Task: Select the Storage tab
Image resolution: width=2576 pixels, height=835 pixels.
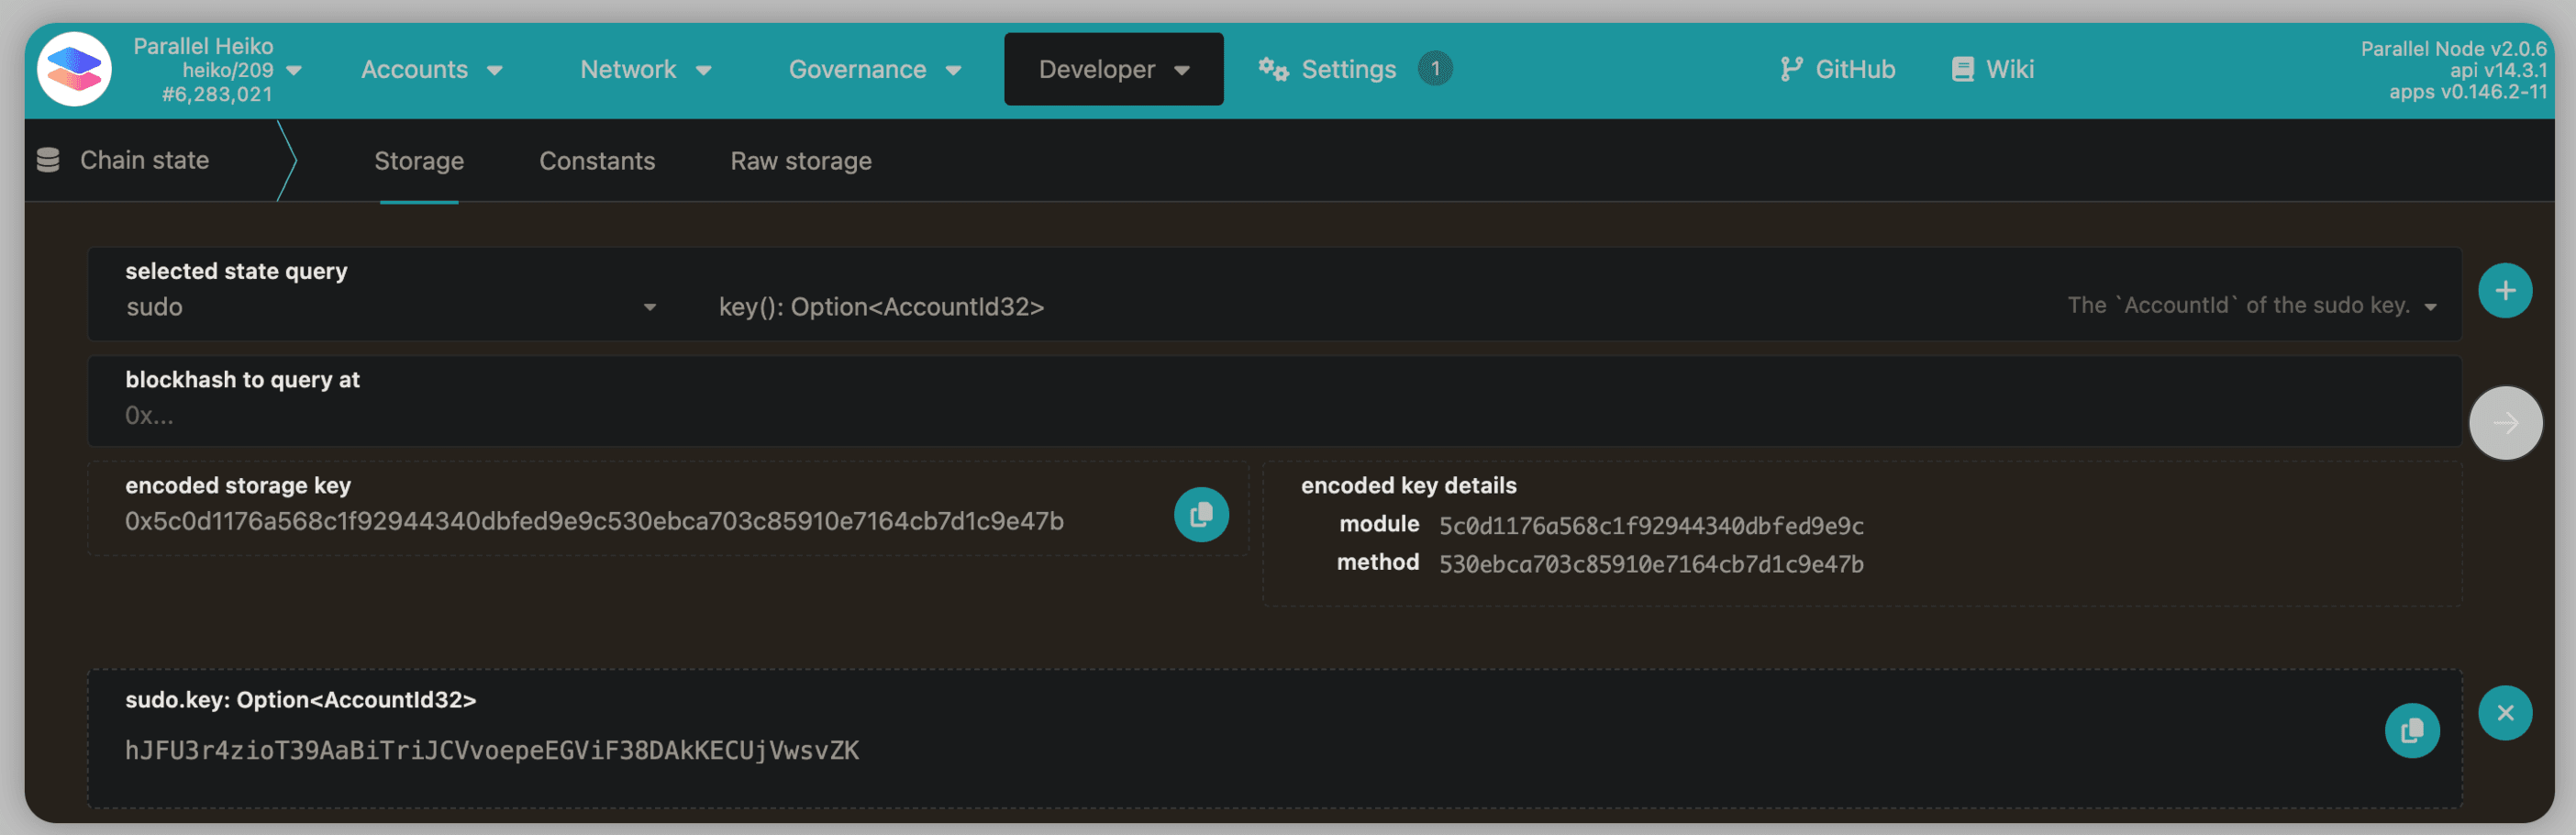Action: (418, 161)
